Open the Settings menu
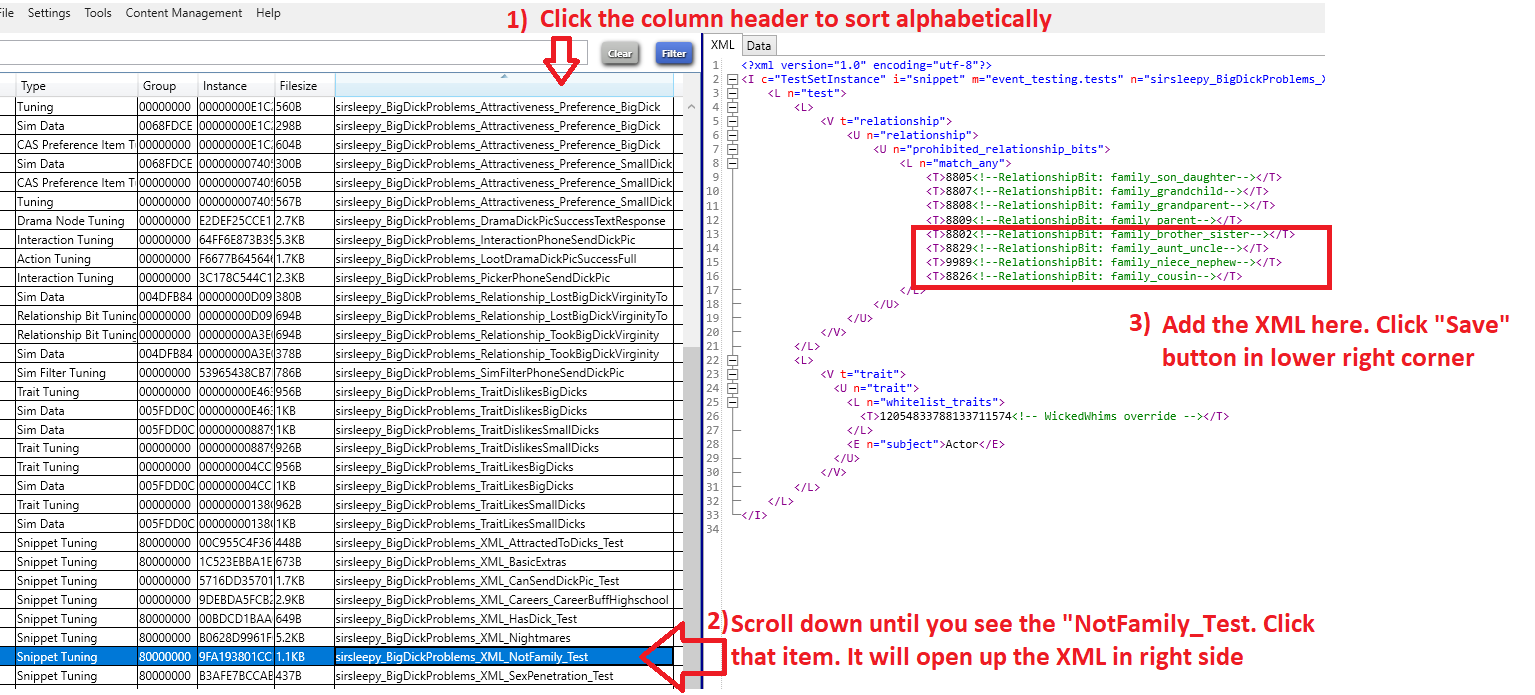The image size is (1535, 695). pos(49,13)
